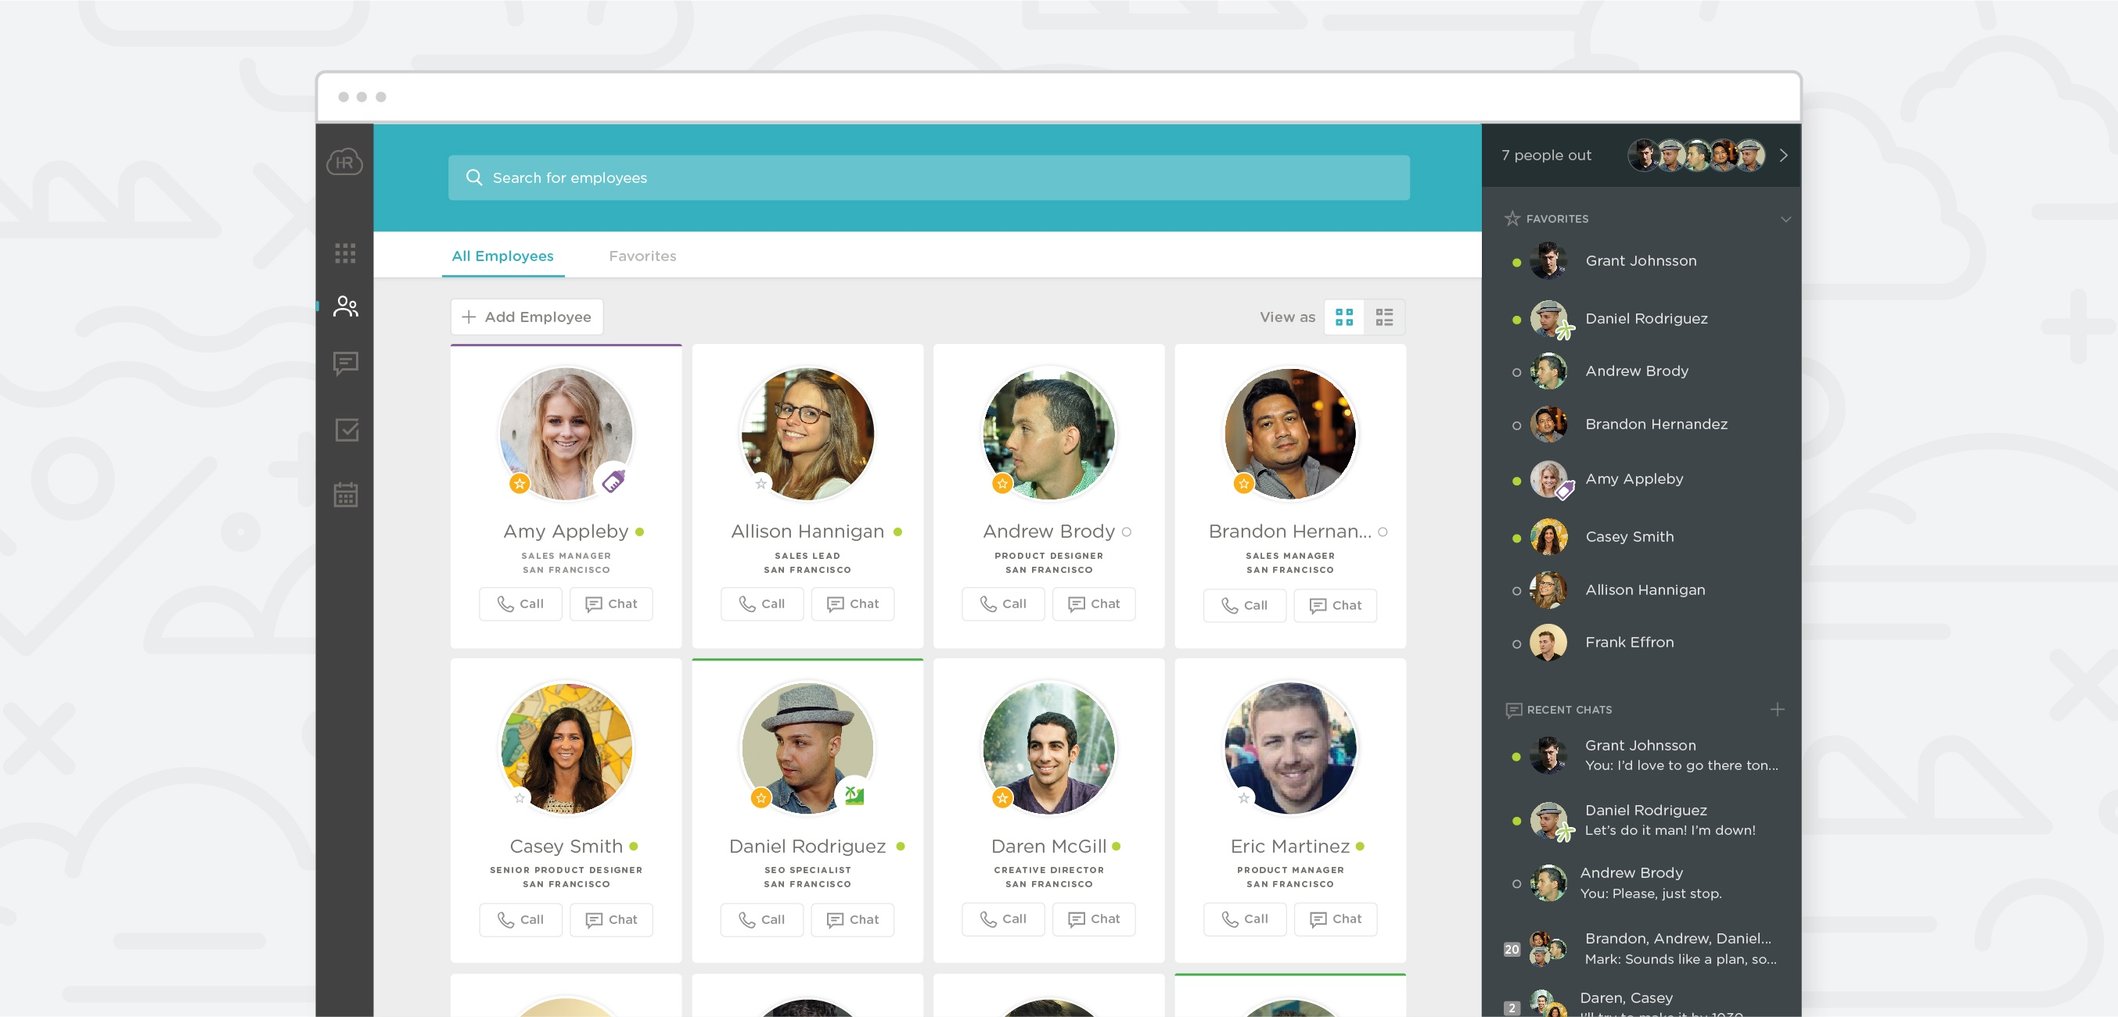The height and width of the screenshot is (1017, 2118).
Task: Start a new chat with the plus icon
Action: [x=1778, y=709]
